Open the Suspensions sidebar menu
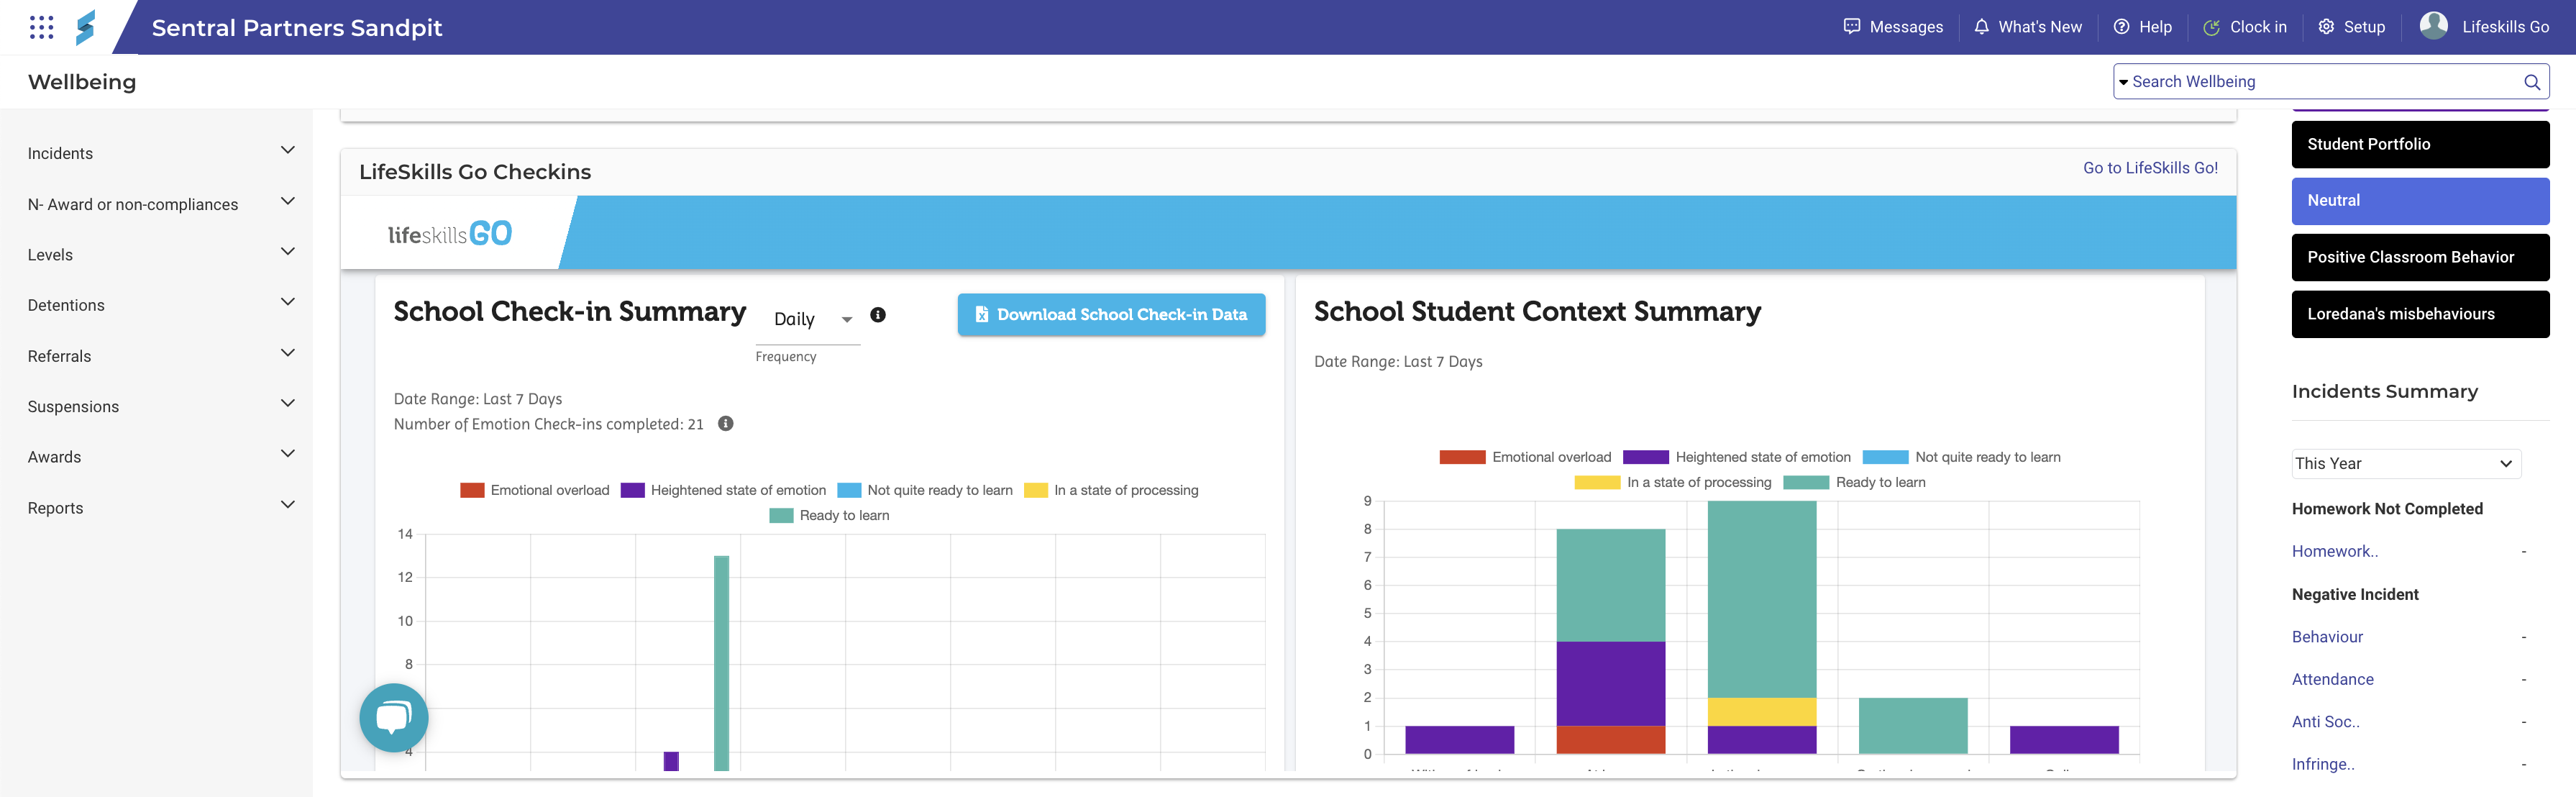Viewport: 2576px width, 797px height. (x=160, y=407)
